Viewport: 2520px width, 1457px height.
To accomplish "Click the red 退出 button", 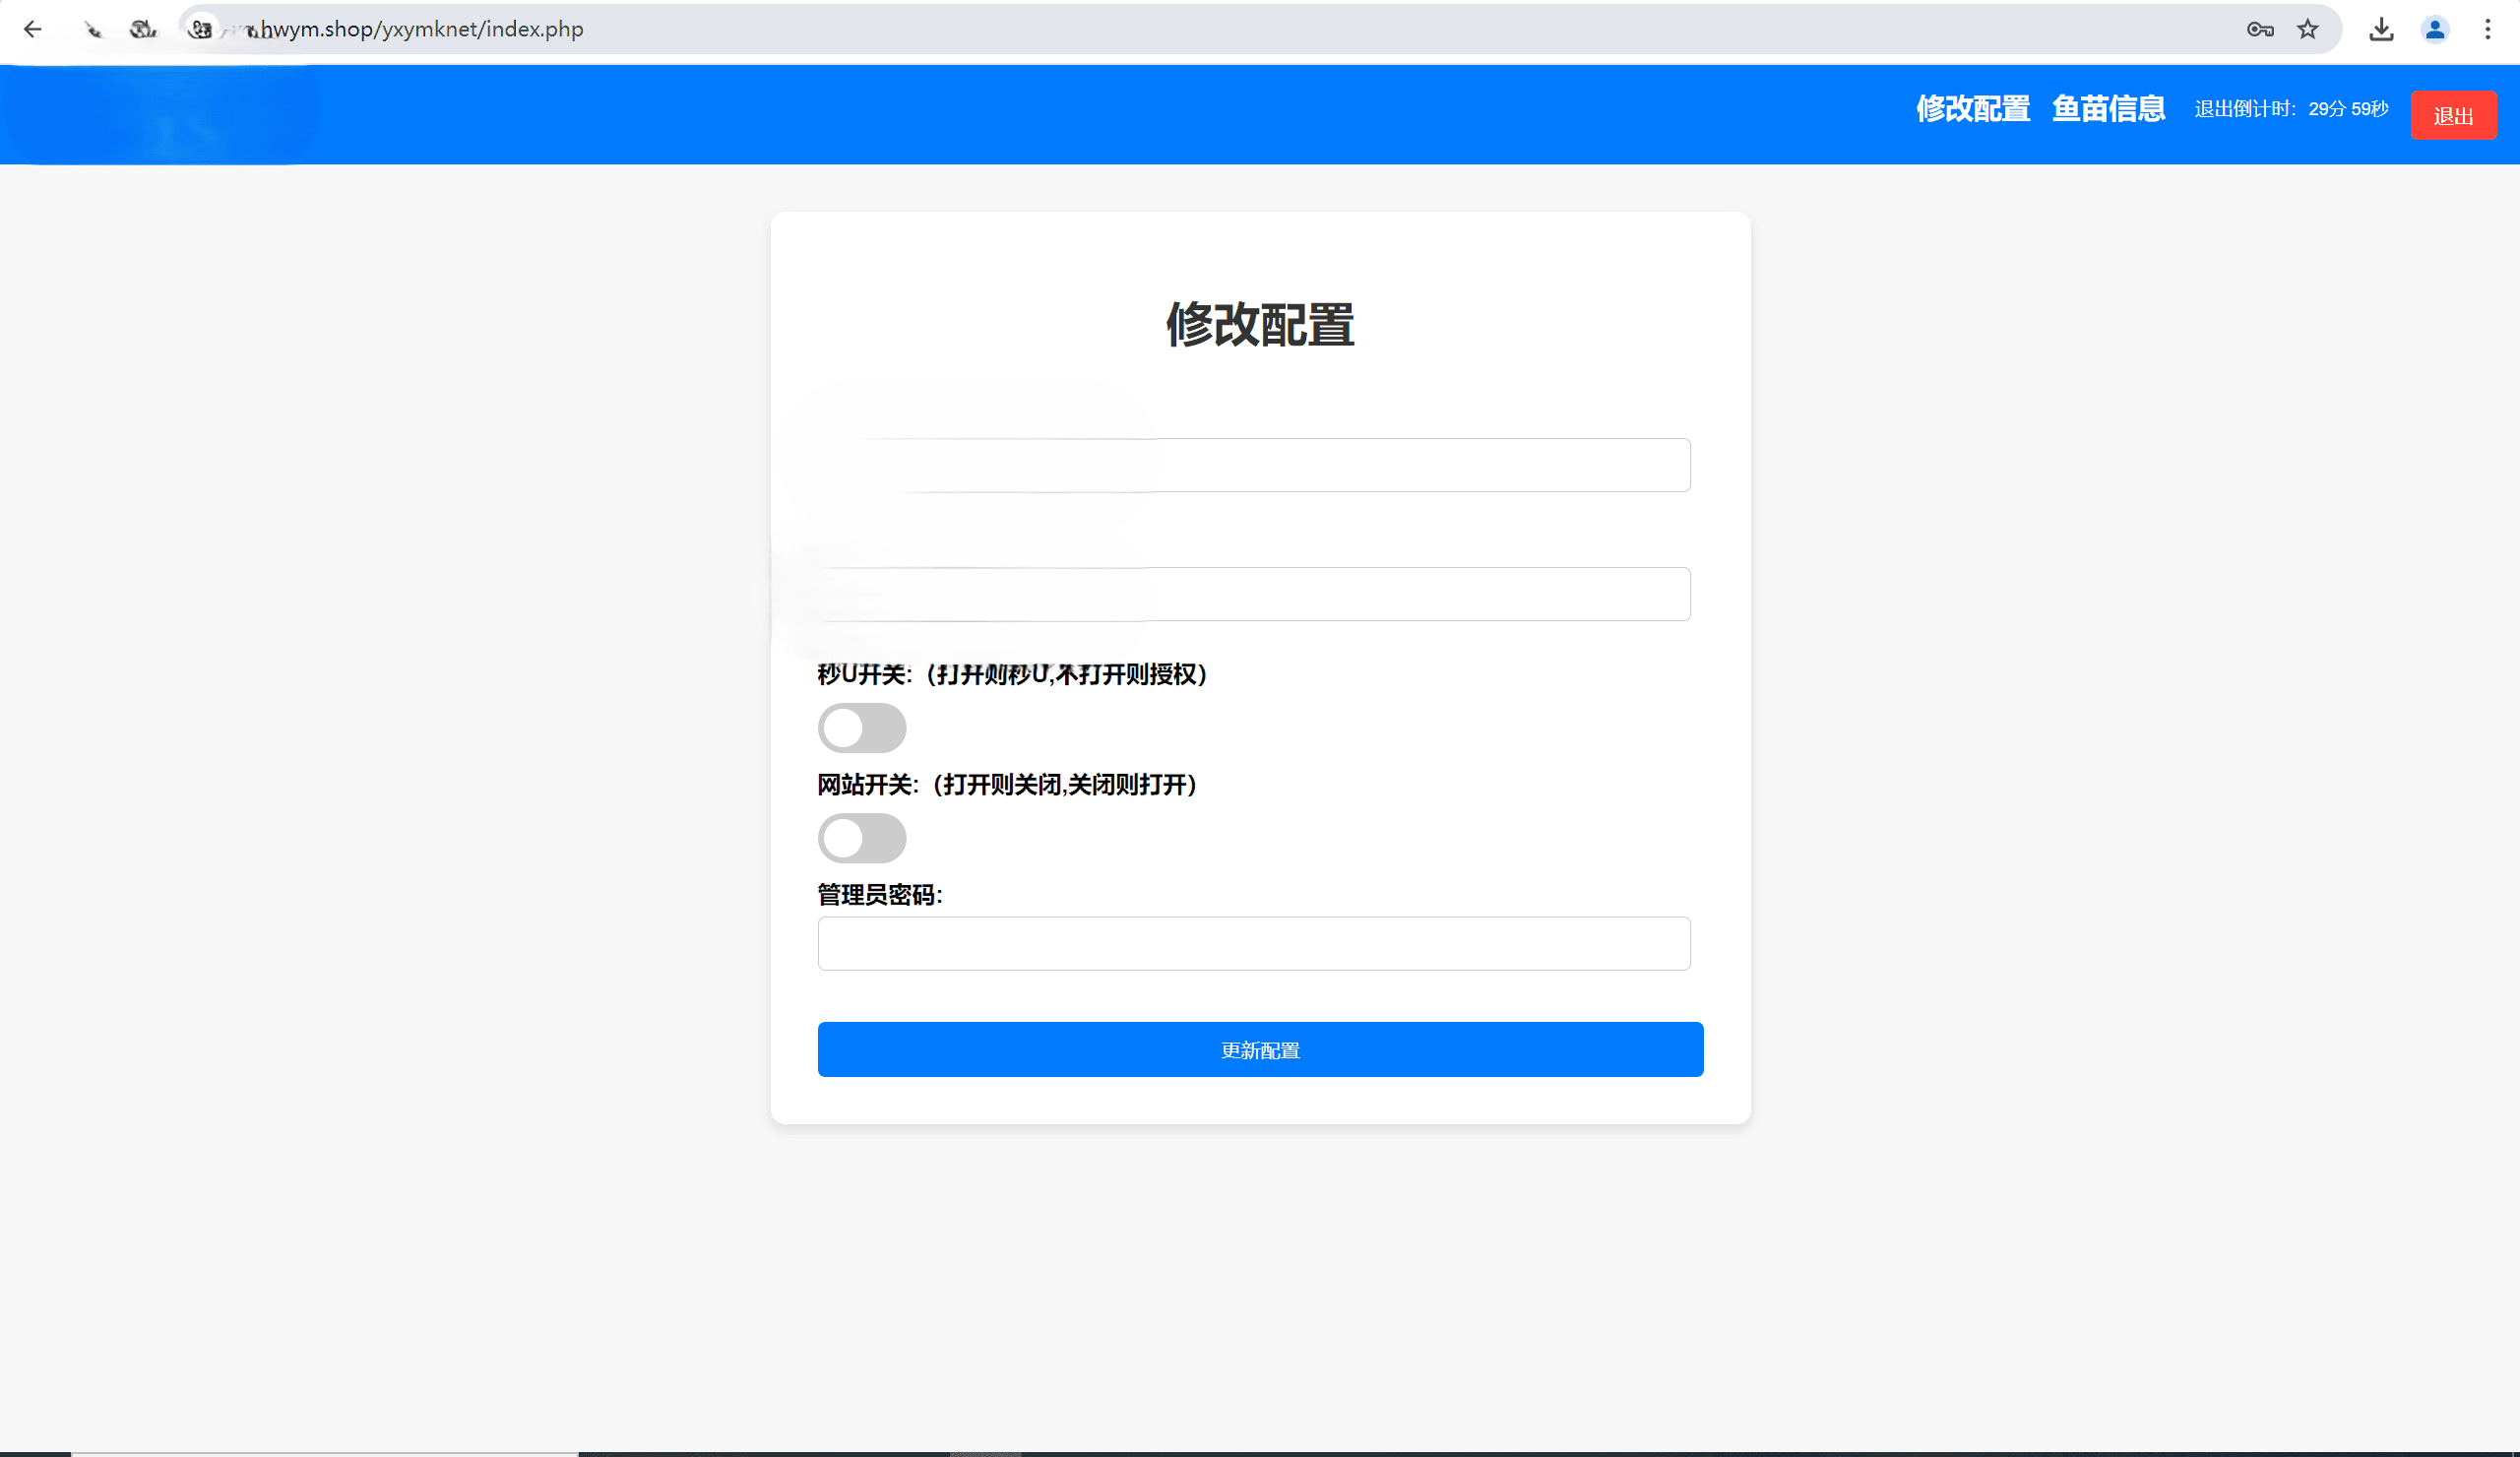I will pyautogui.click(x=2453, y=116).
